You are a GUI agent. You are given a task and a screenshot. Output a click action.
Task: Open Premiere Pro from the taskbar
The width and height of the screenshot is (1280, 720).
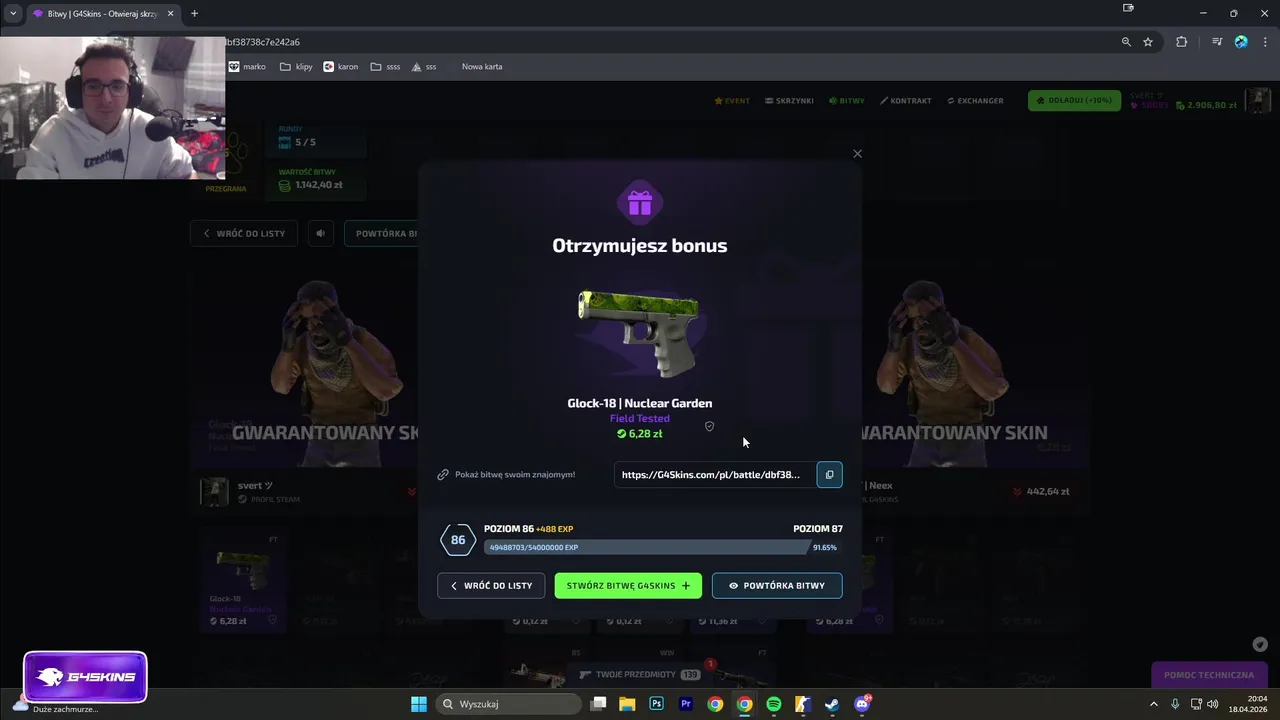[686, 704]
